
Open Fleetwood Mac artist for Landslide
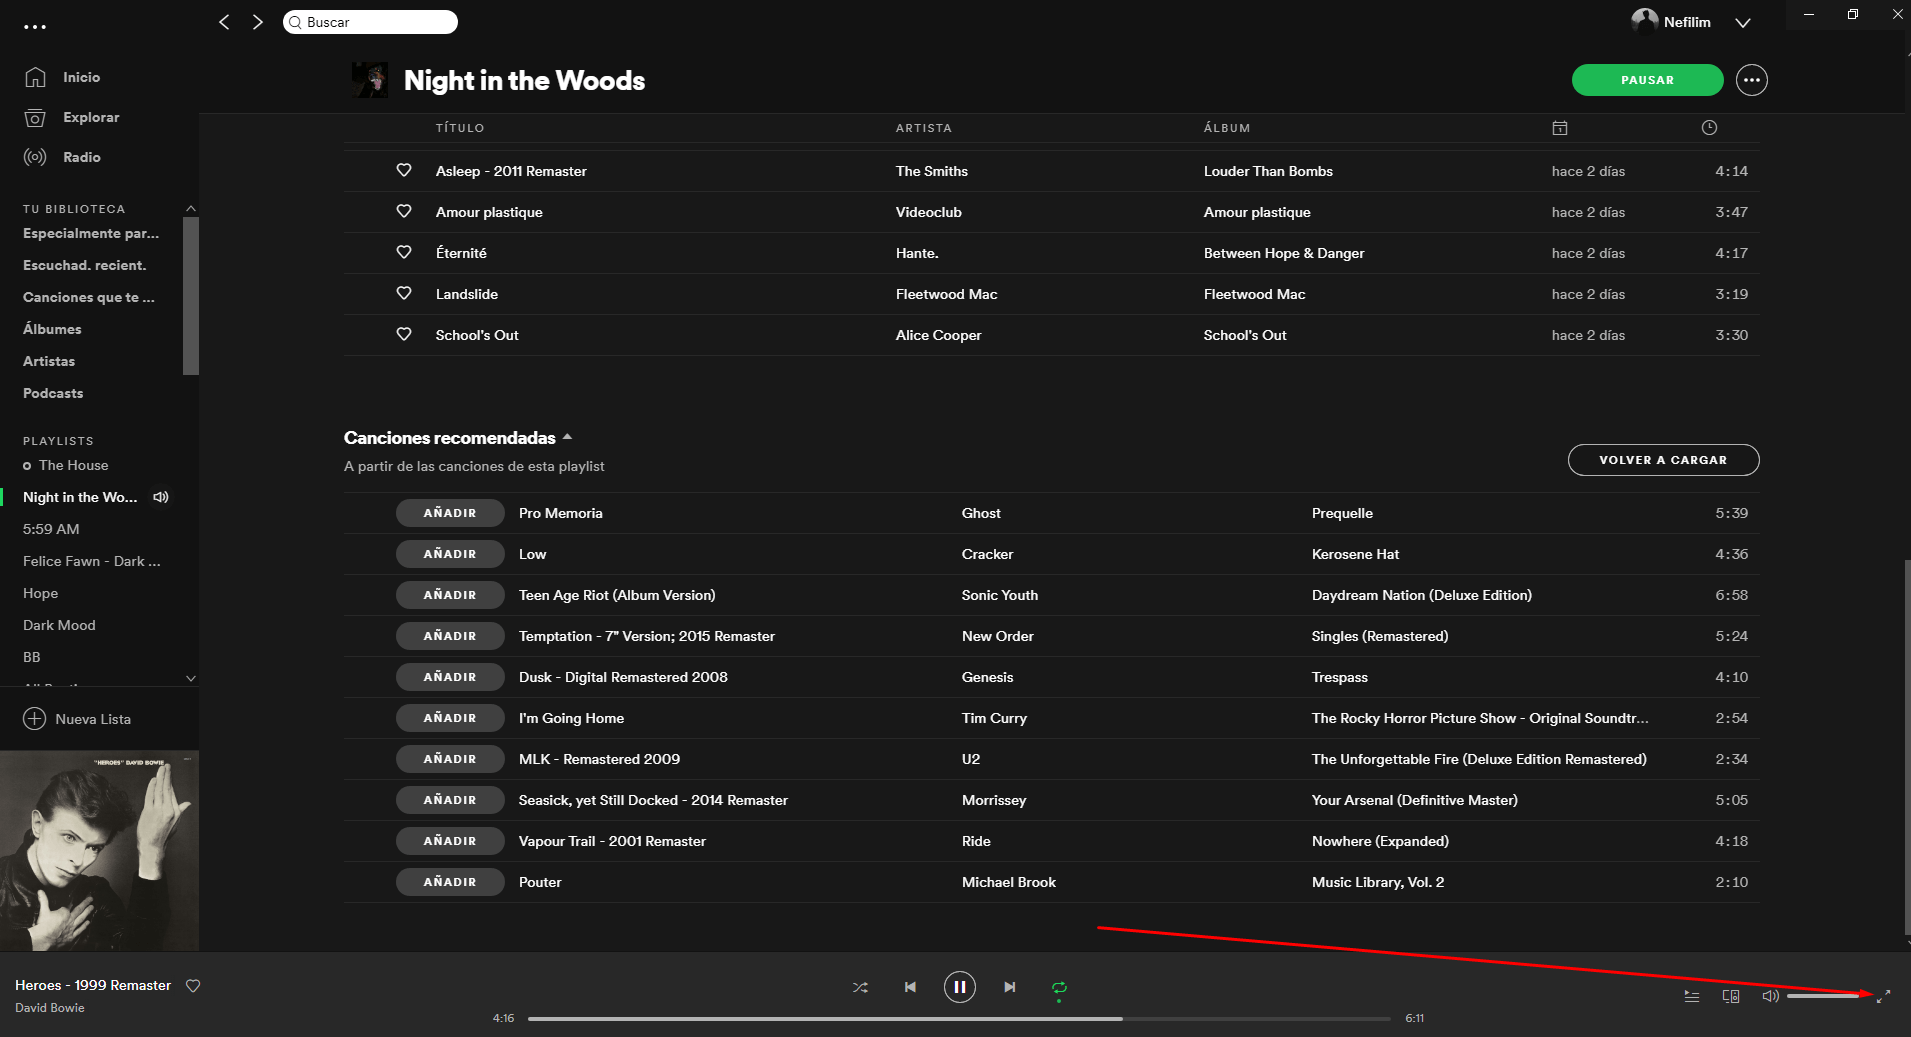(x=946, y=294)
